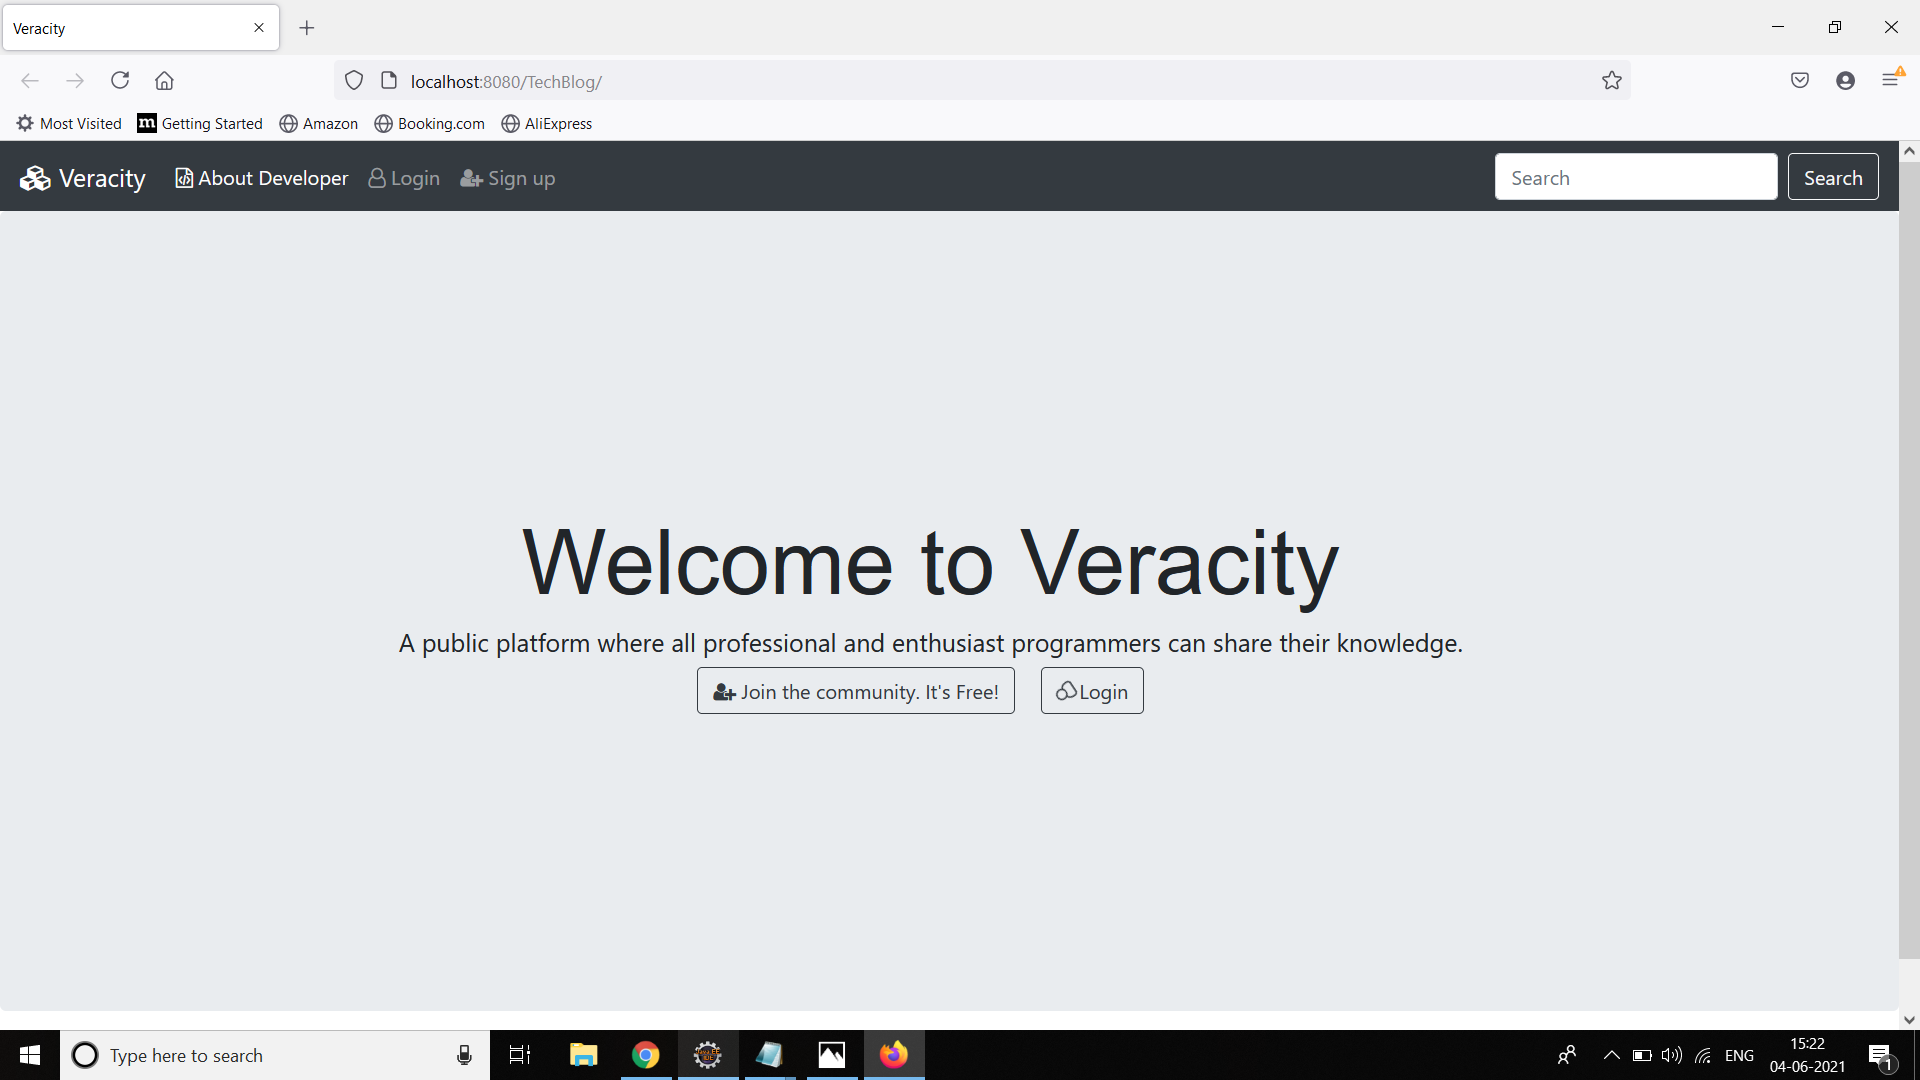Go to browser home page icon
This screenshot has height=1080, width=1920.
[164, 81]
